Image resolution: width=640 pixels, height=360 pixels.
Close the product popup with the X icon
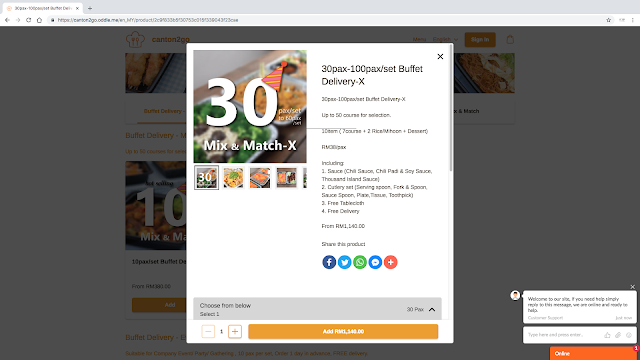440,57
